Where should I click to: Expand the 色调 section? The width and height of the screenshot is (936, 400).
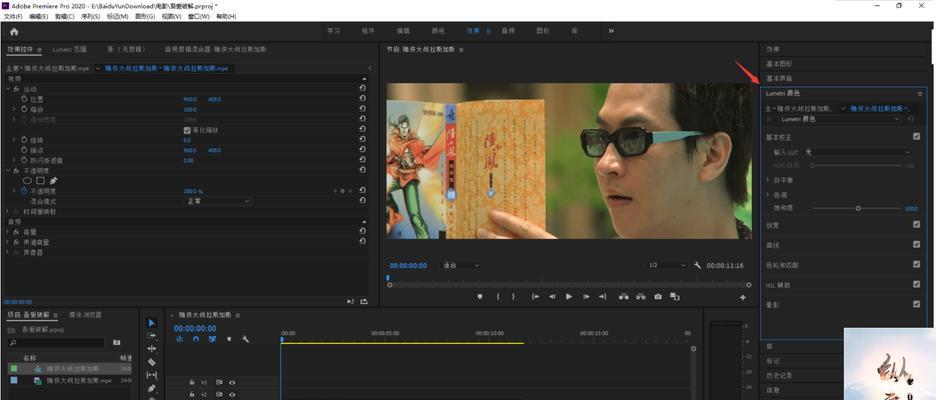coord(768,195)
